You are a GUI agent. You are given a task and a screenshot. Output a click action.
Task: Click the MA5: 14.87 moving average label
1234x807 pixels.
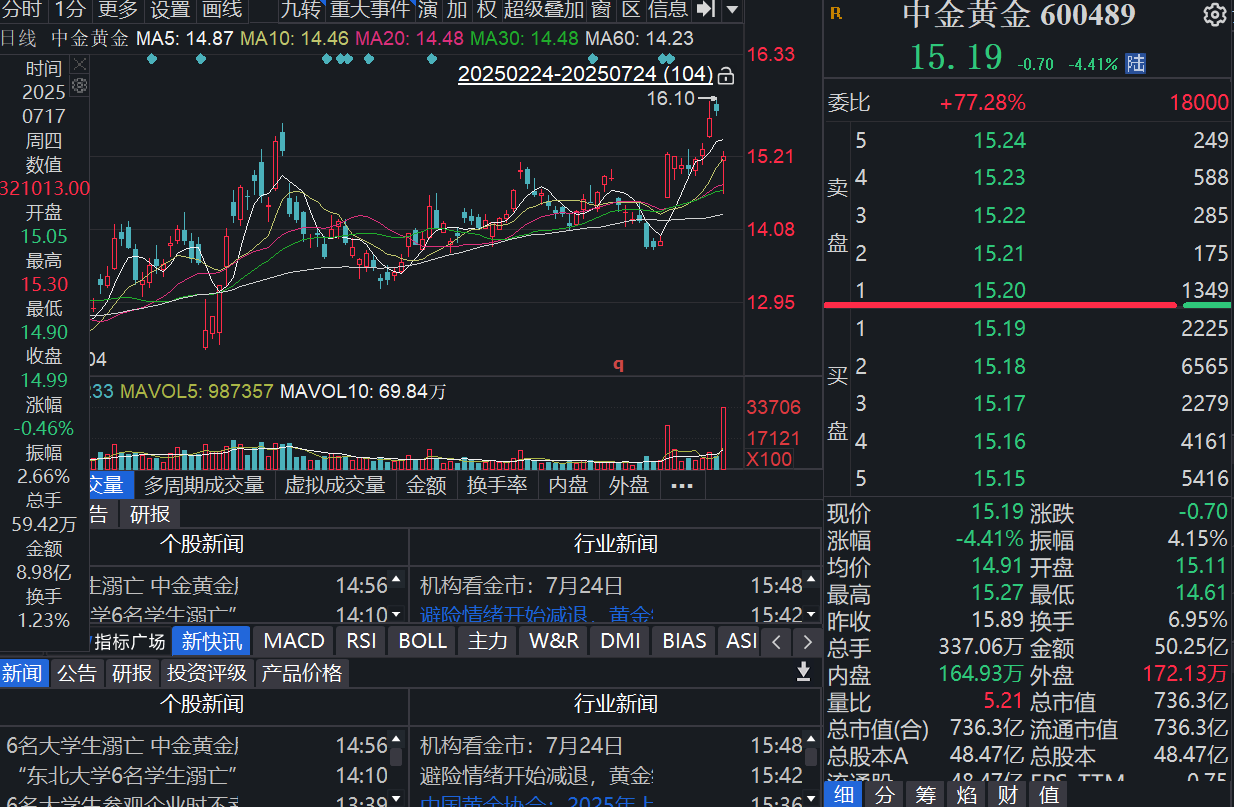pyautogui.click(x=185, y=39)
